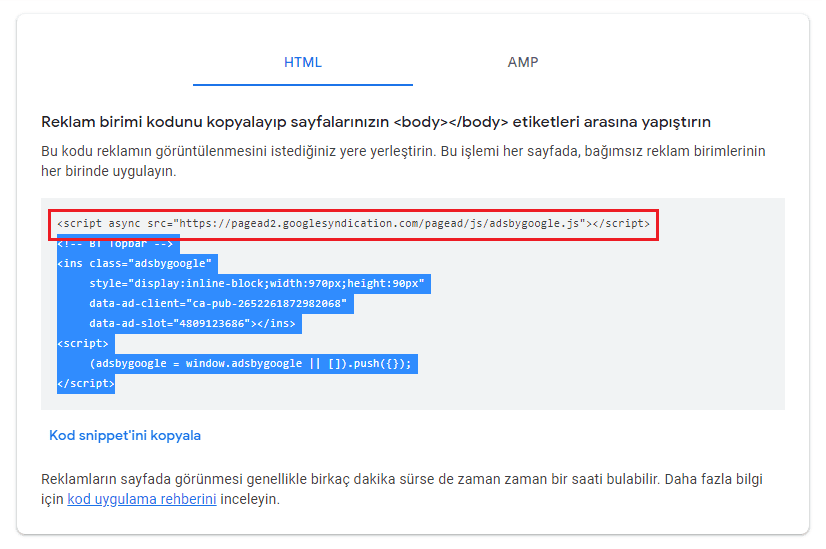Click the opening <script> tag line

tap(83, 344)
